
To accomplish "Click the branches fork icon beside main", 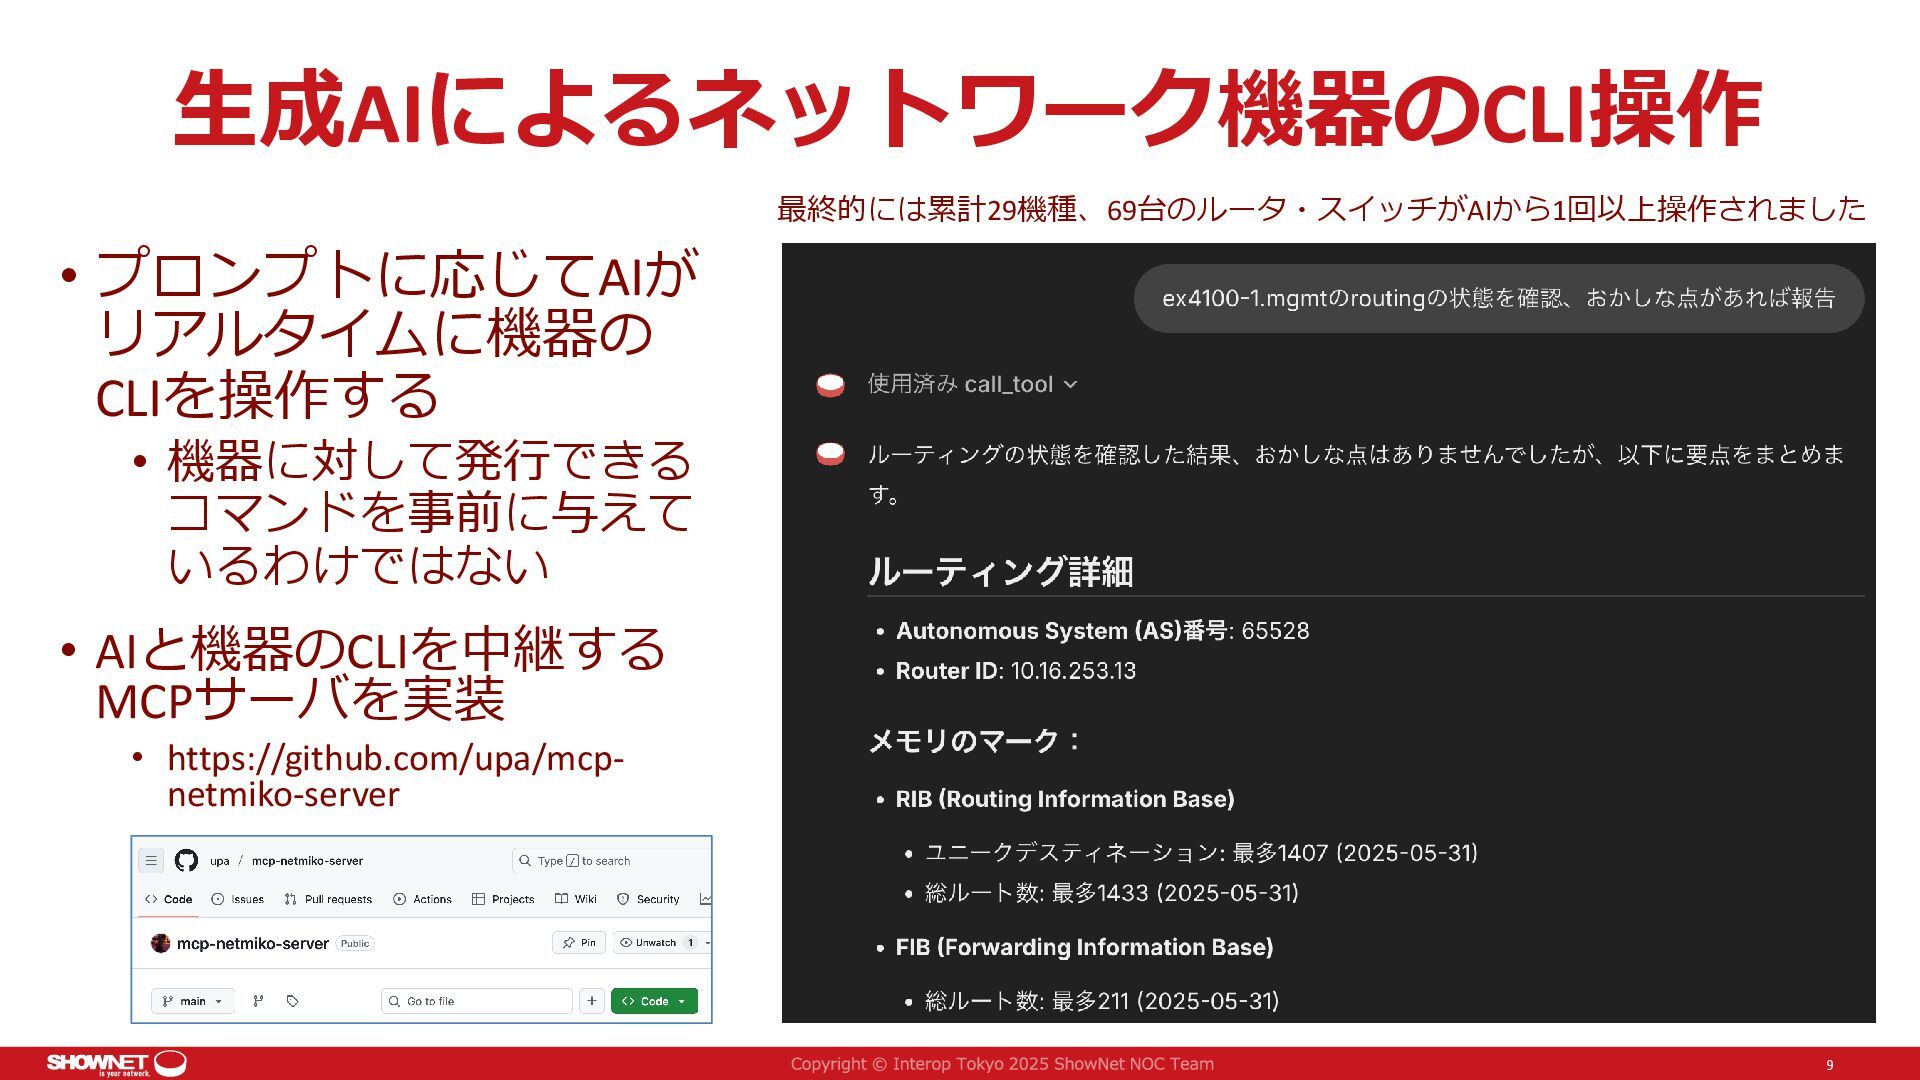I will 258,1001.
